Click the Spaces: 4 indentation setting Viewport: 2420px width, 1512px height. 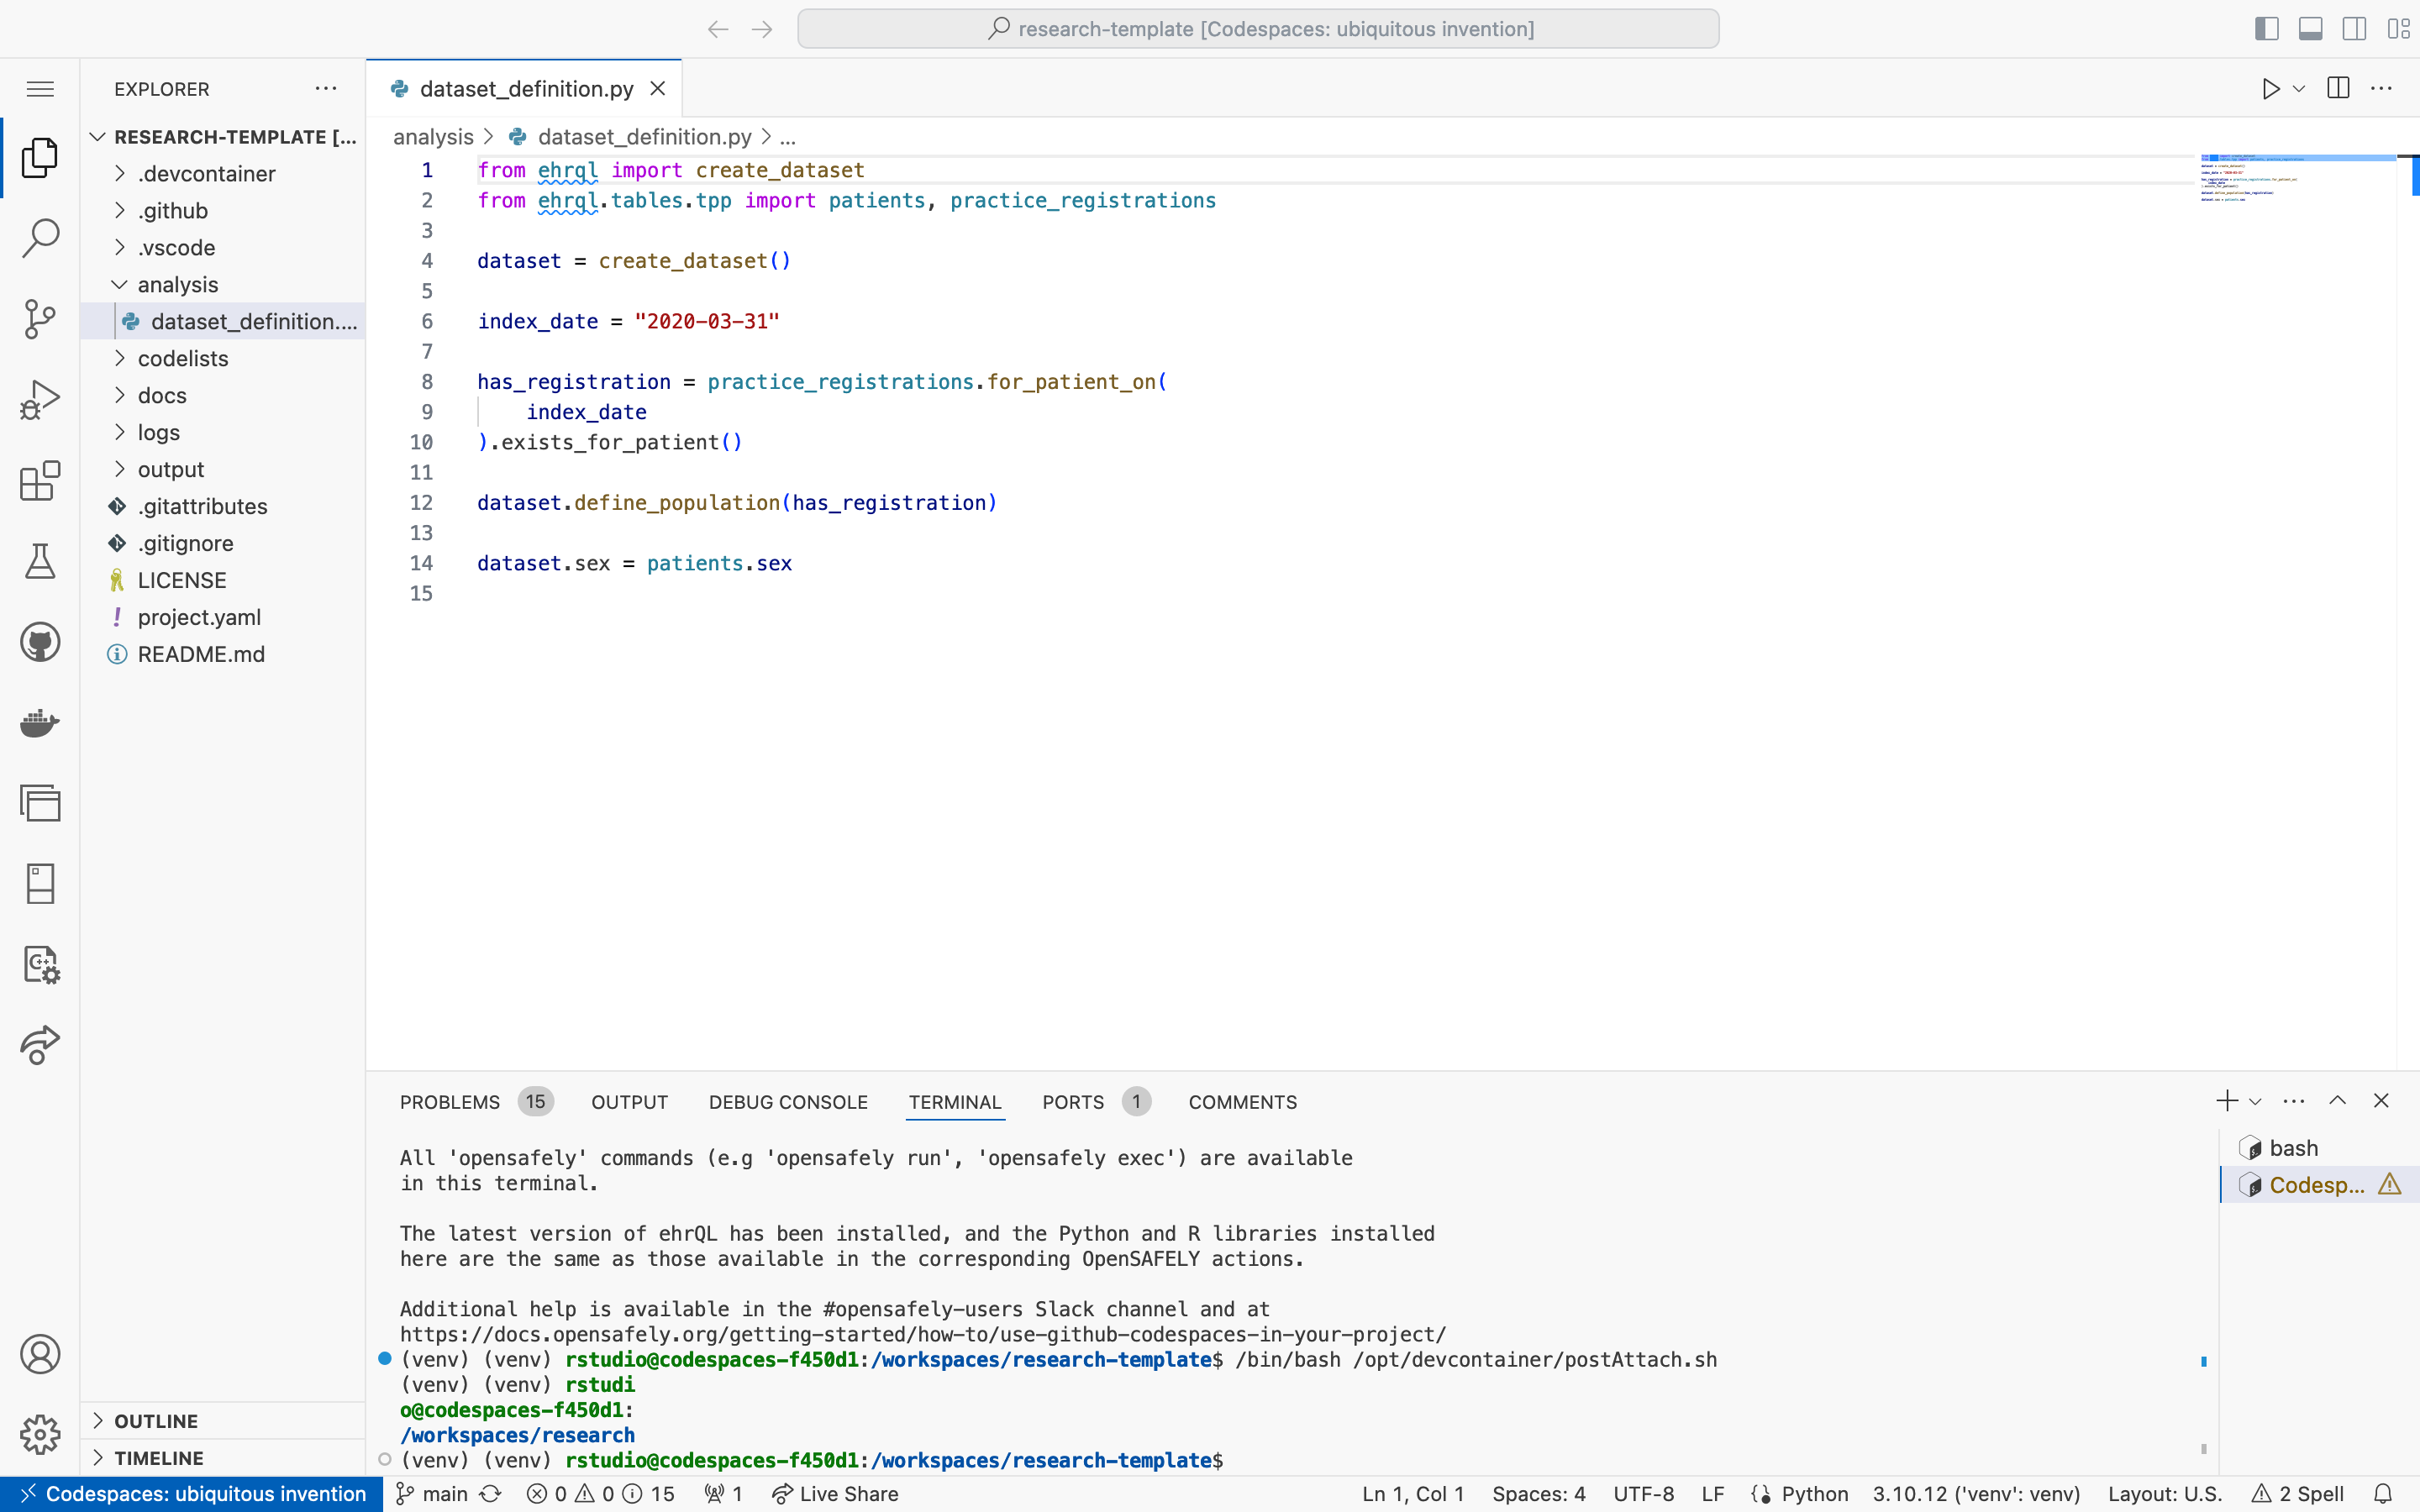pyautogui.click(x=1539, y=1494)
